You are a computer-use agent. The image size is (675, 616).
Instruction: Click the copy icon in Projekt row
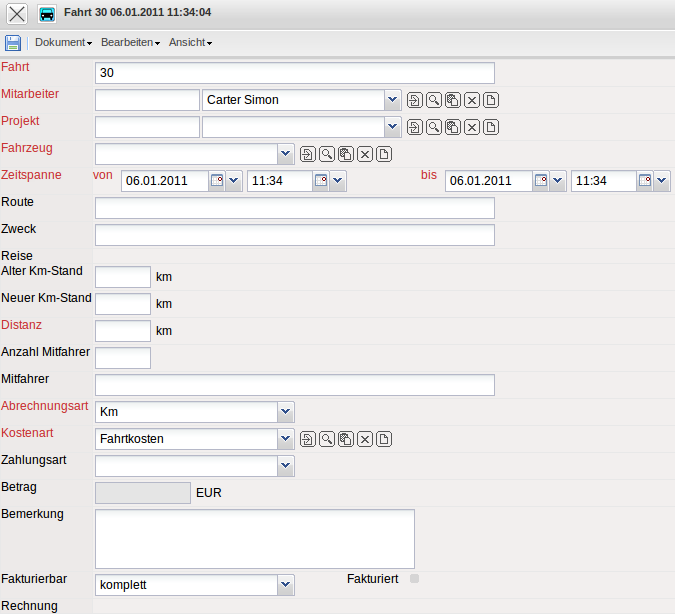453,127
